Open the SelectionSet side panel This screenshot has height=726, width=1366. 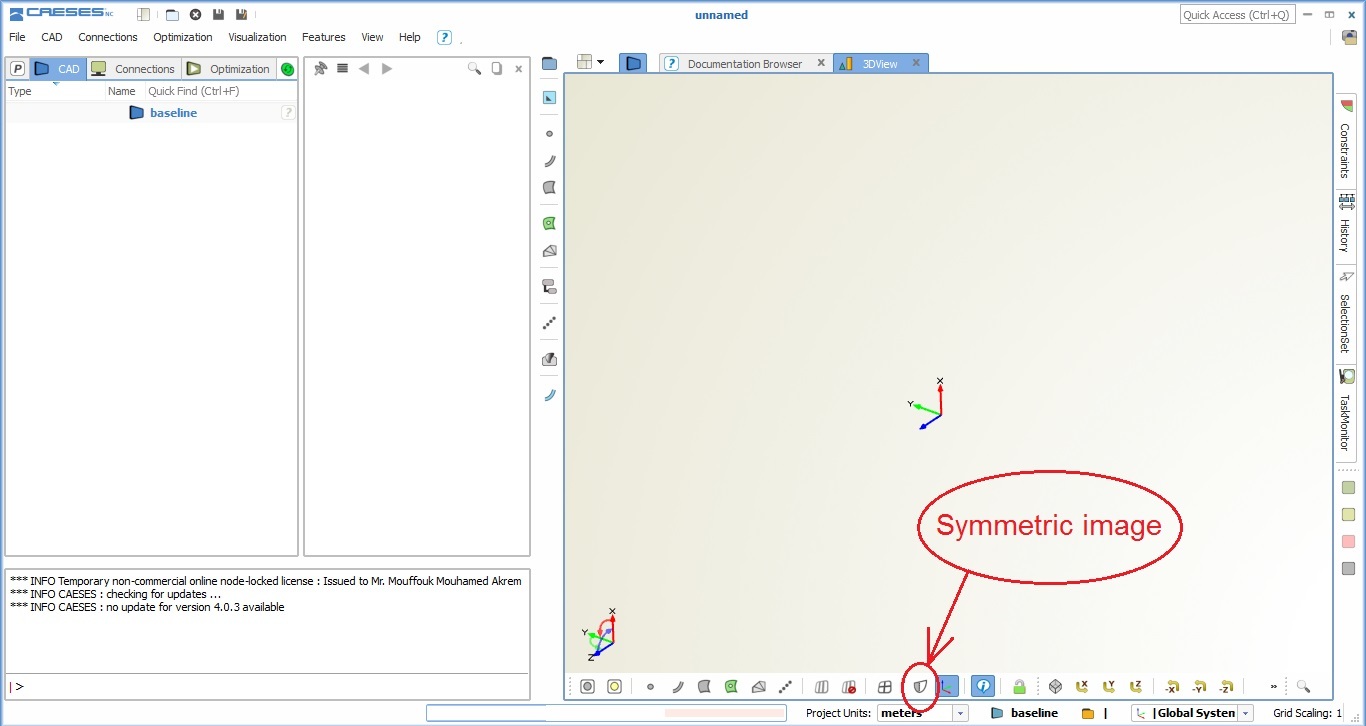1345,312
